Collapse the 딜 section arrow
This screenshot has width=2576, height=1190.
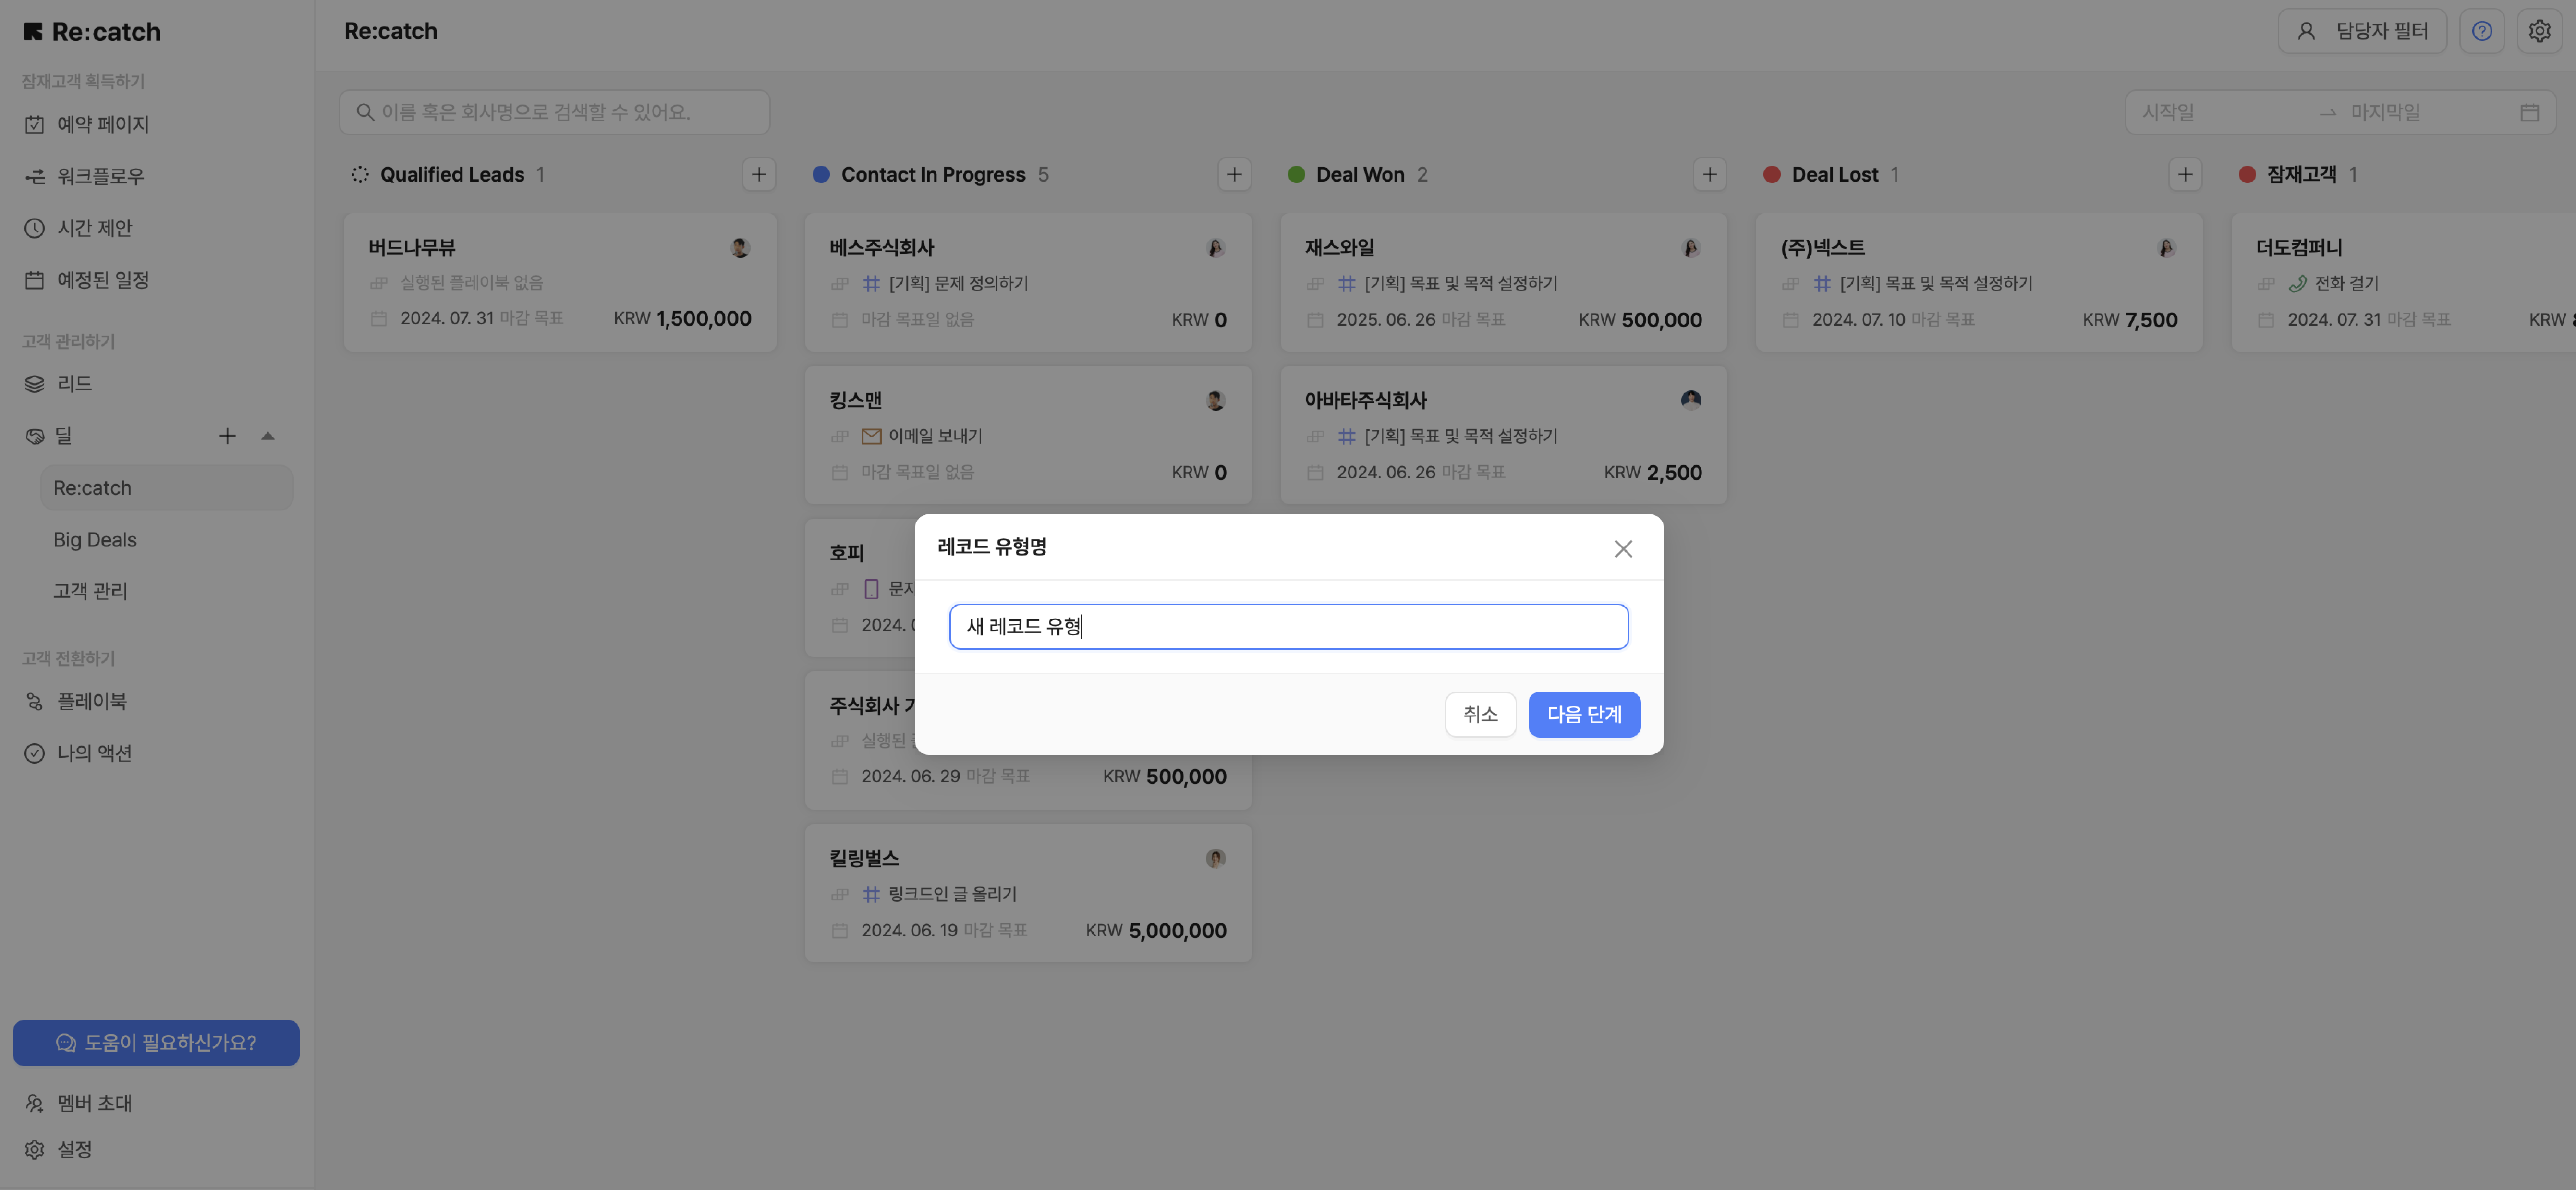point(267,436)
